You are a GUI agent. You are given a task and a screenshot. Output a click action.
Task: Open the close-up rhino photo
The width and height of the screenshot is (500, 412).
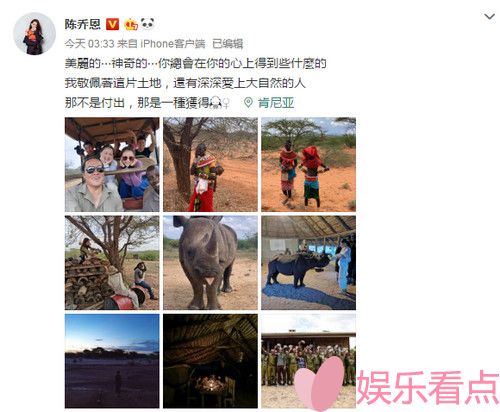click(x=210, y=263)
